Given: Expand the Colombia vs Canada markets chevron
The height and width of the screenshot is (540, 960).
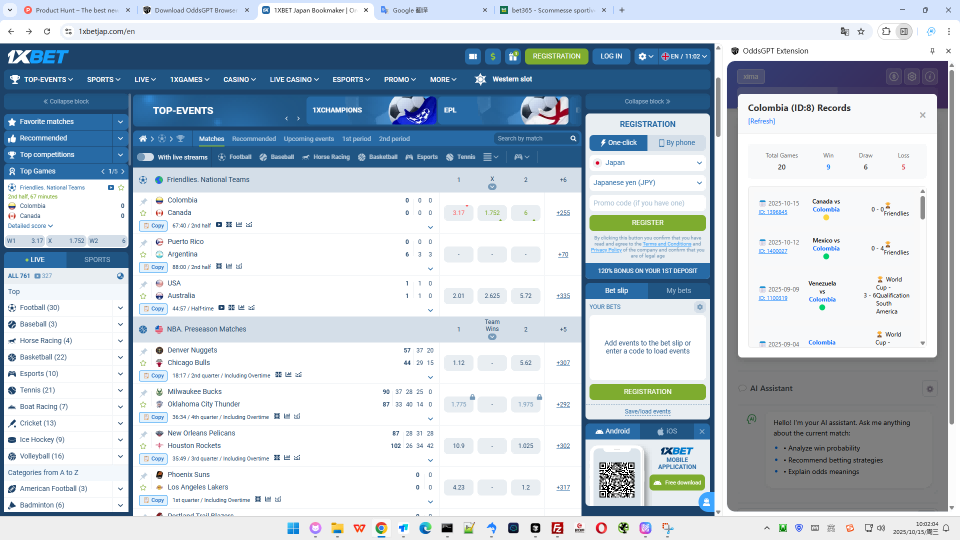Looking at the screenshot, I should [430, 227].
